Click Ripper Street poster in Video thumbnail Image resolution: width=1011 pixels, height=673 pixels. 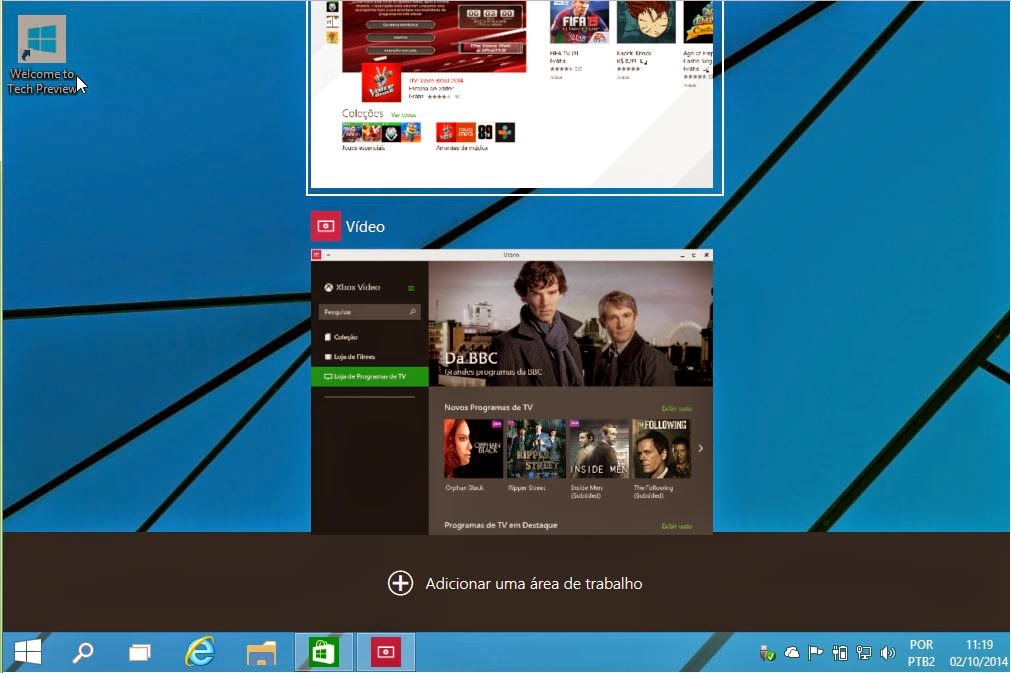click(535, 449)
